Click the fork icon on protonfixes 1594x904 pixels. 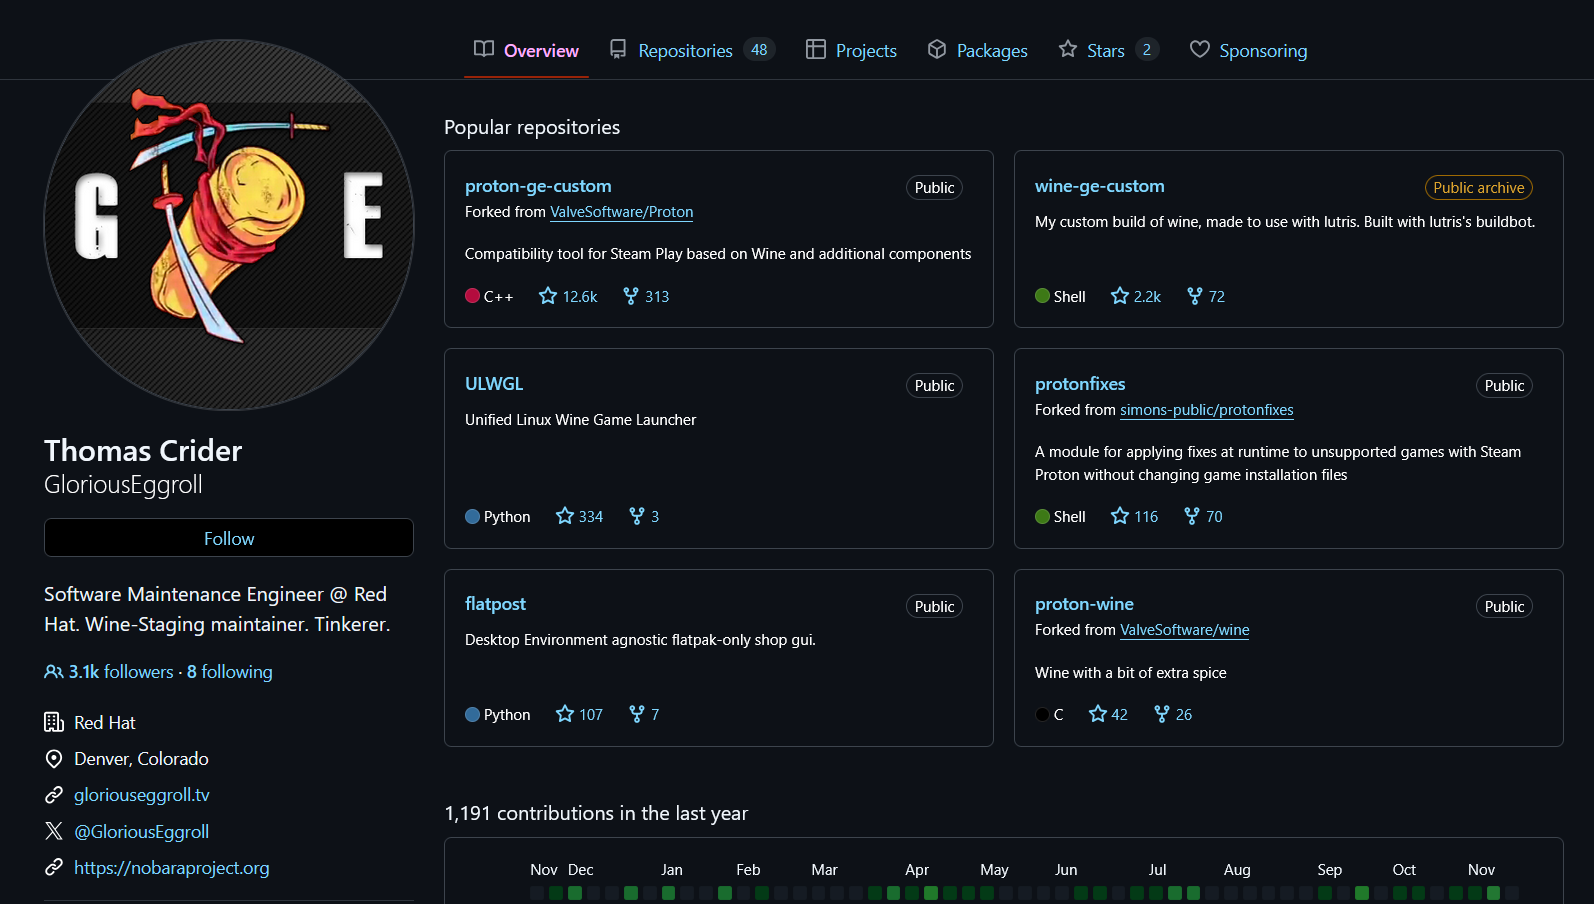pos(1192,516)
